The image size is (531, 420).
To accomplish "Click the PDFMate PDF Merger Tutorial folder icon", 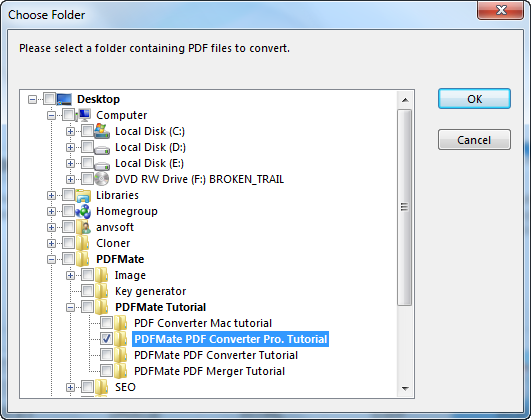I will 121,371.
